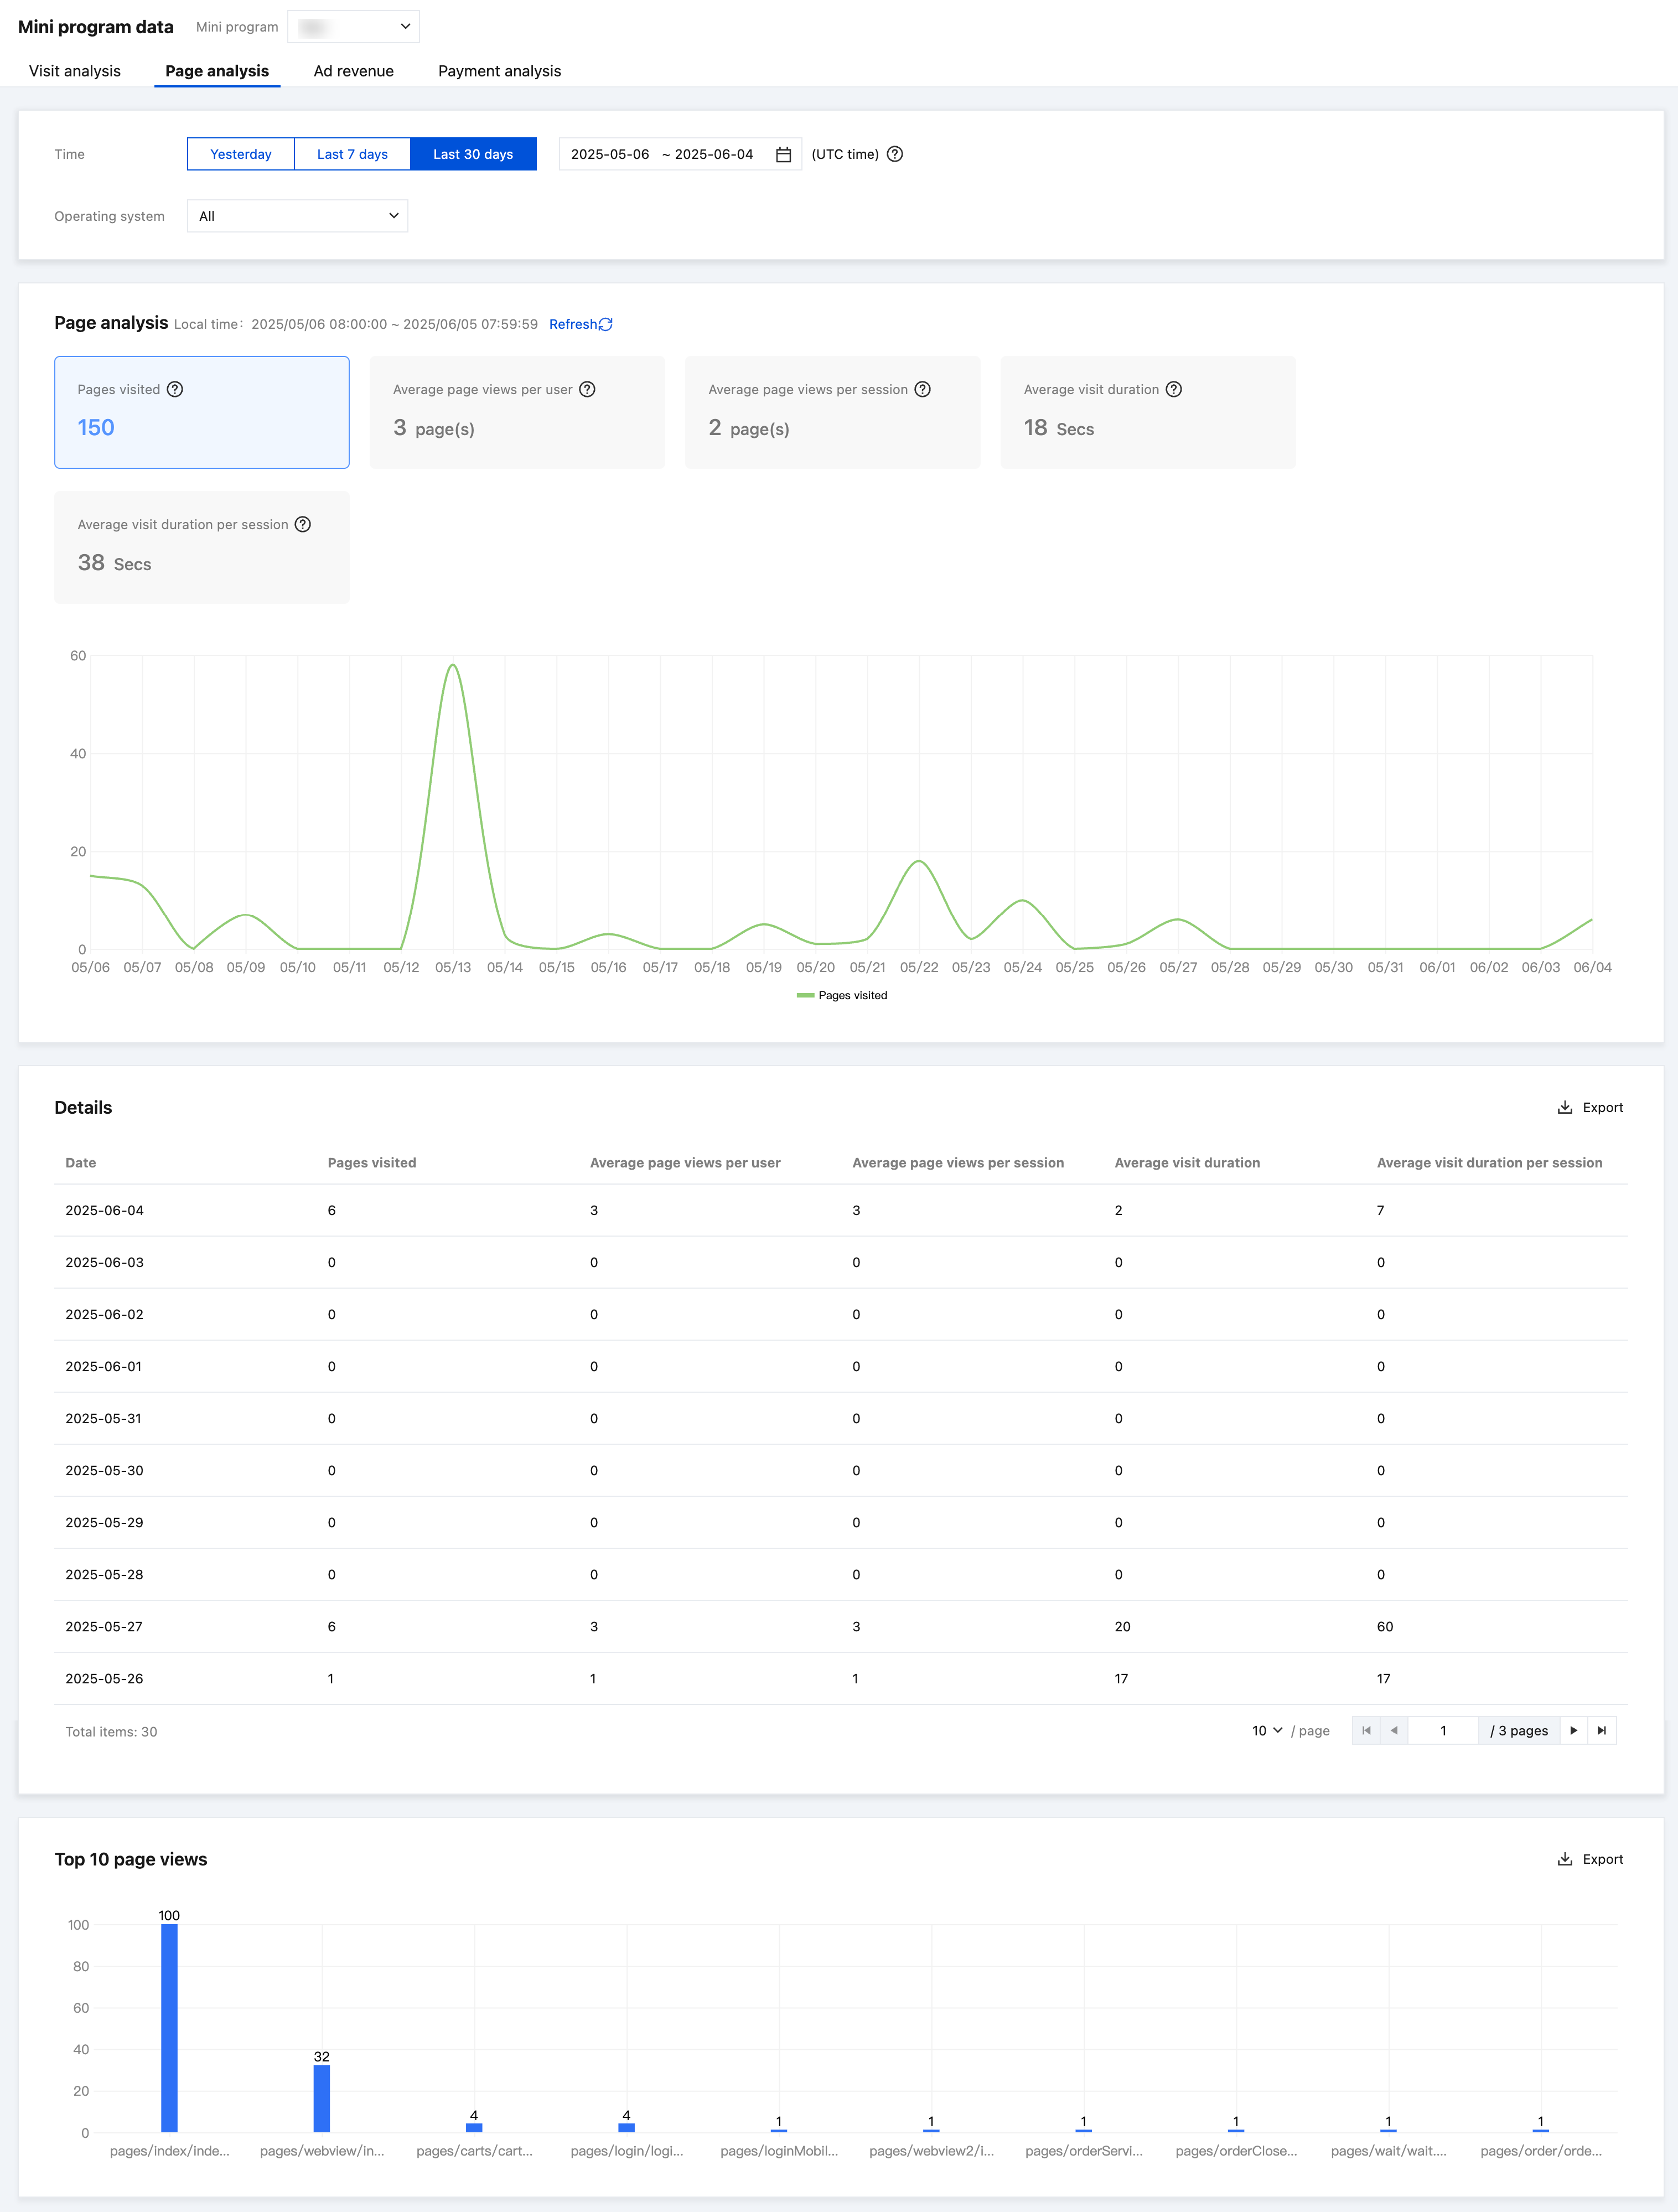Screen dimensions: 1678x2212
Task: Open the Mini program selector dropdown
Action: click(x=354, y=27)
